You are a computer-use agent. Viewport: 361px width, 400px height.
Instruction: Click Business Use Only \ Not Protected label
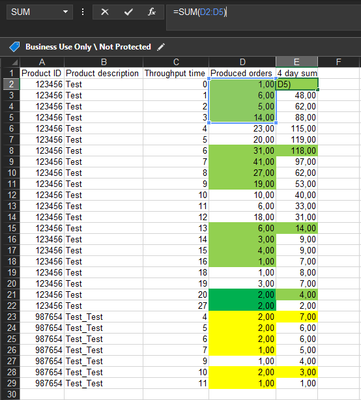tap(88, 47)
